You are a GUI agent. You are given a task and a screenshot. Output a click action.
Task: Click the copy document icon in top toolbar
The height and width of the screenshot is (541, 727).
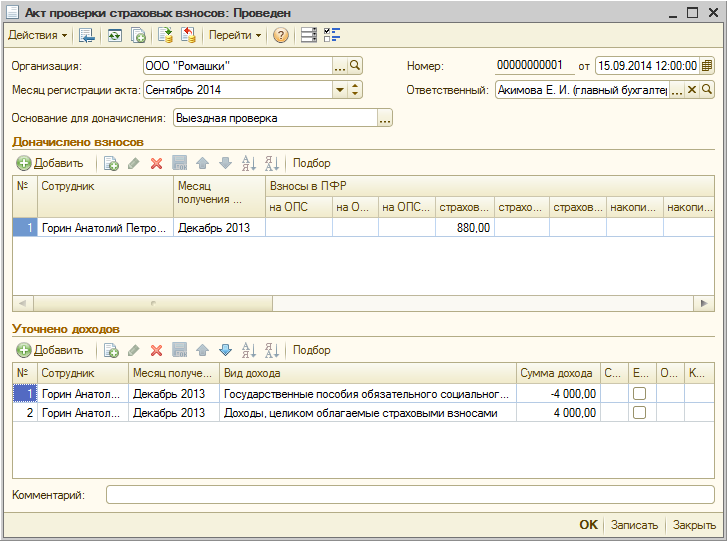pyautogui.click(x=139, y=36)
